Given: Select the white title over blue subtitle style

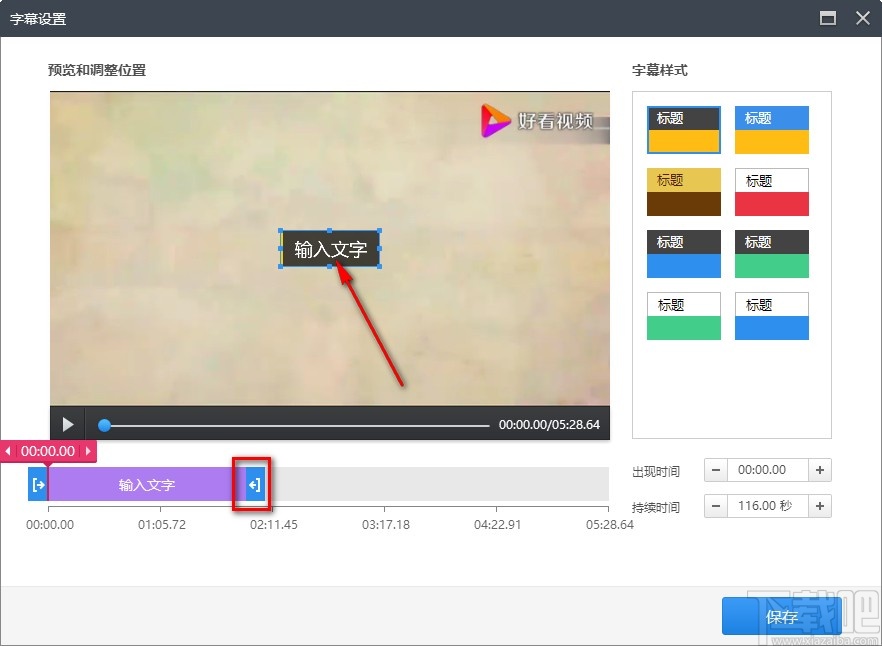Looking at the screenshot, I should (x=772, y=316).
